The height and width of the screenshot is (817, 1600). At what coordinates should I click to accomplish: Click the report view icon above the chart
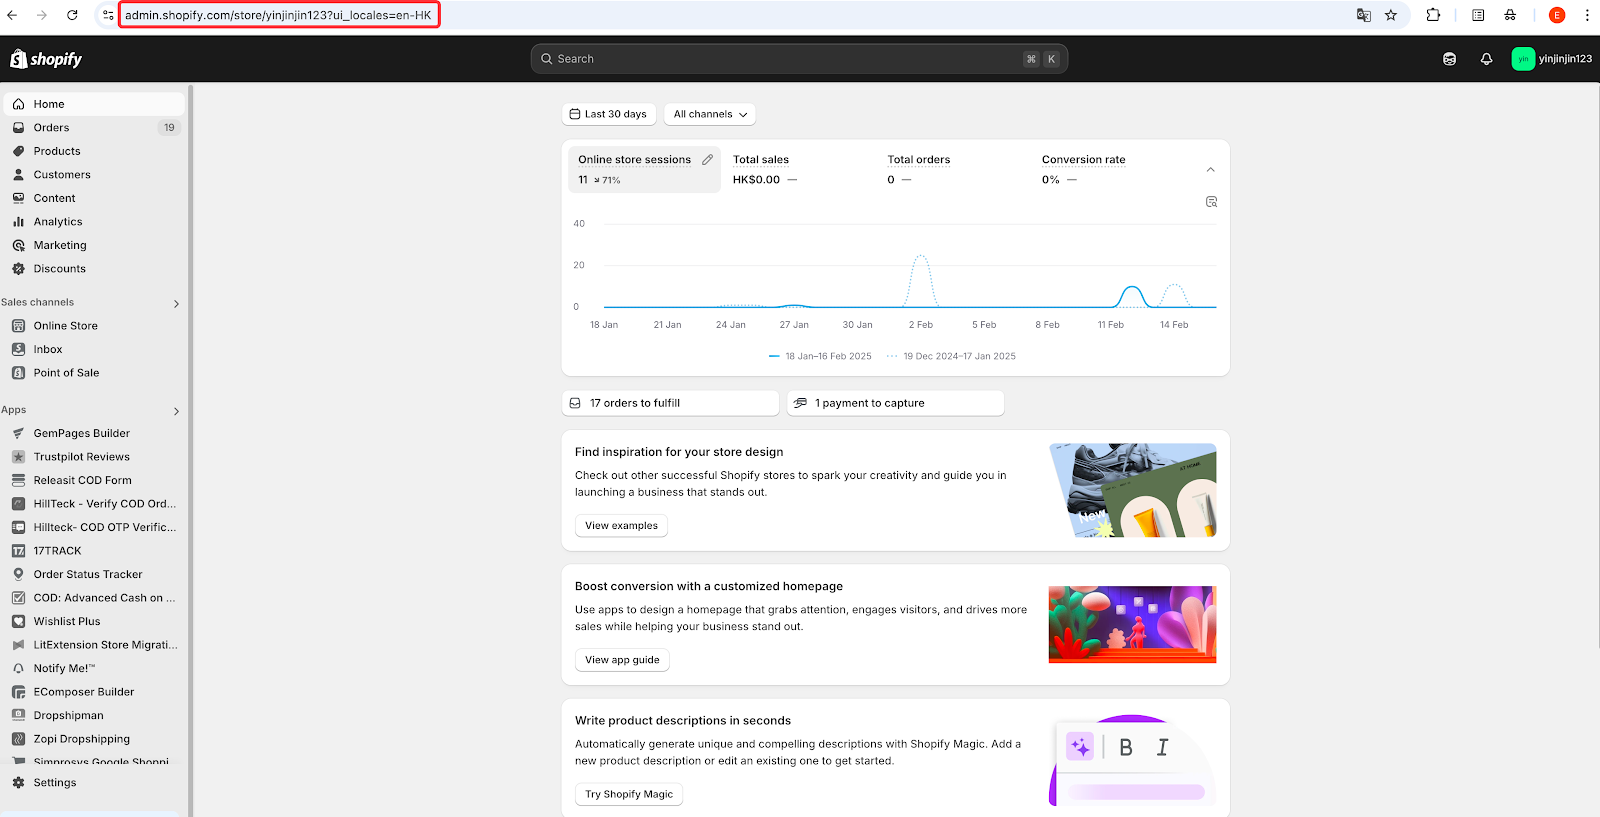tap(1211, 202)
